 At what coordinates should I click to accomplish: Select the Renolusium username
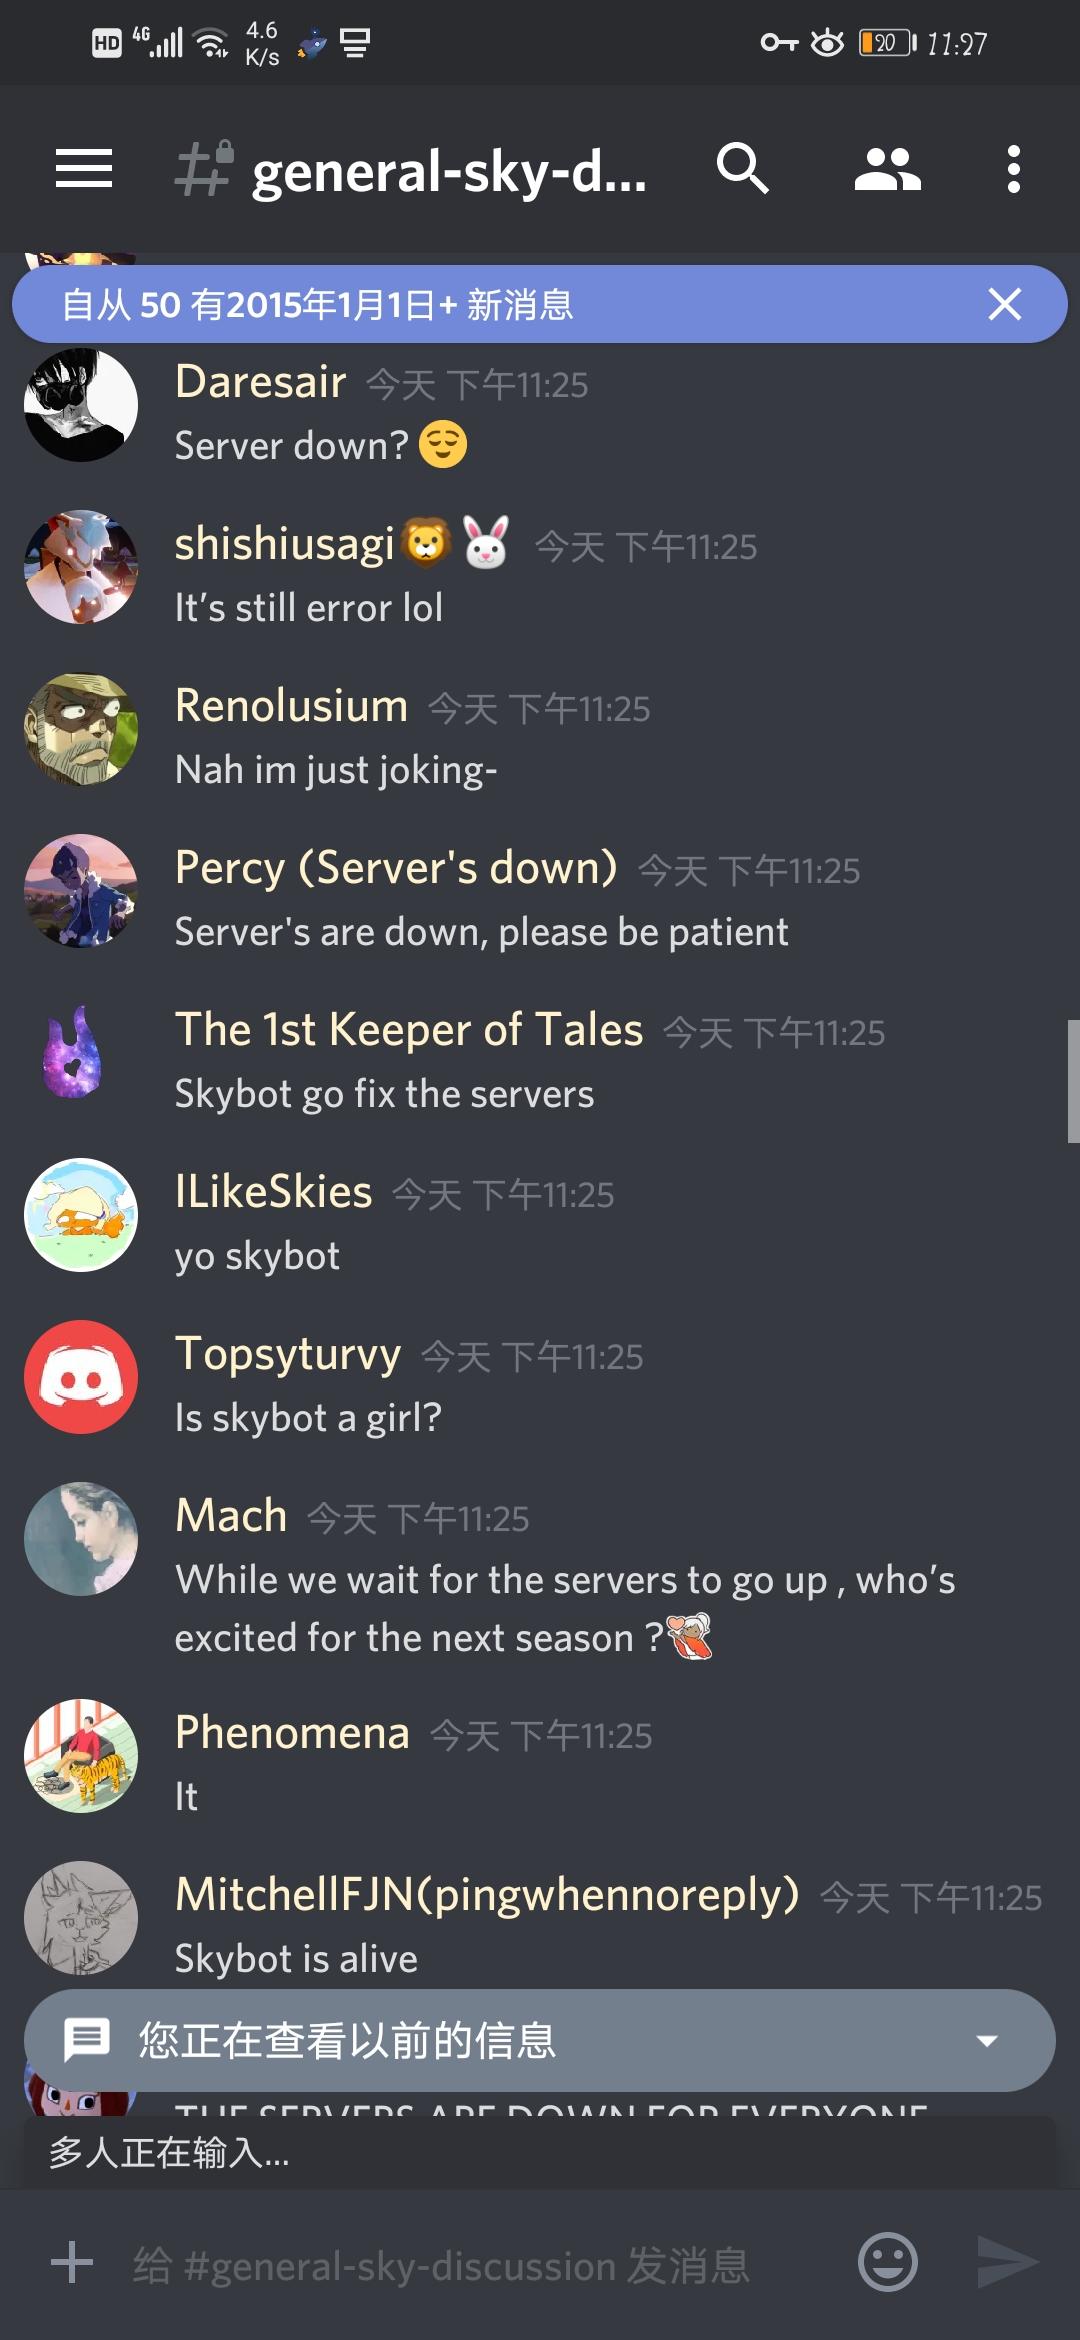291,706
